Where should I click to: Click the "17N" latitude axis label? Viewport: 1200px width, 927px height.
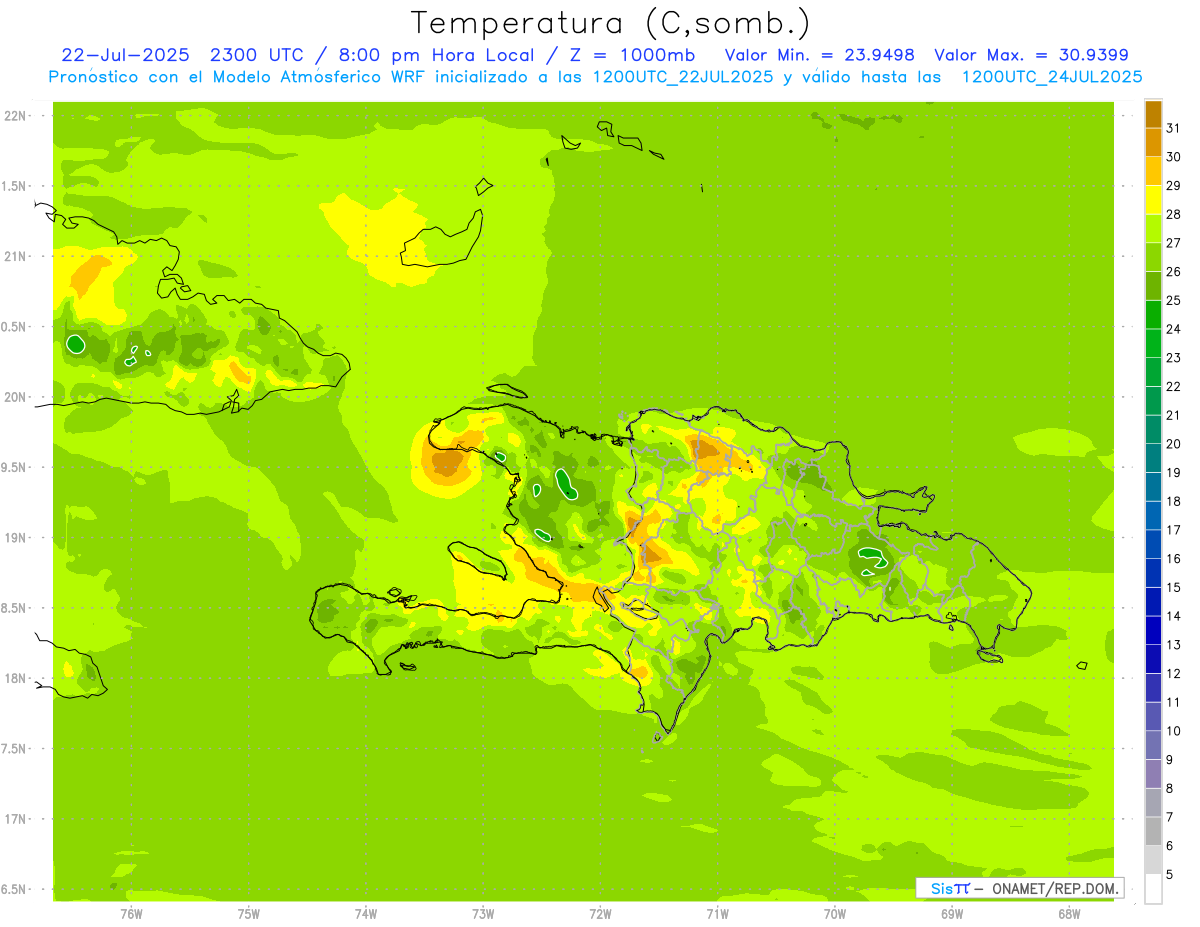tap(16, 819)
